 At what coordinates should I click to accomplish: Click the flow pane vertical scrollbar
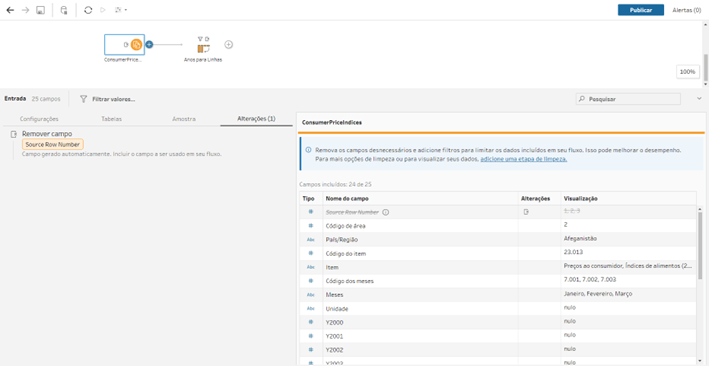click(x=705, y=69)
